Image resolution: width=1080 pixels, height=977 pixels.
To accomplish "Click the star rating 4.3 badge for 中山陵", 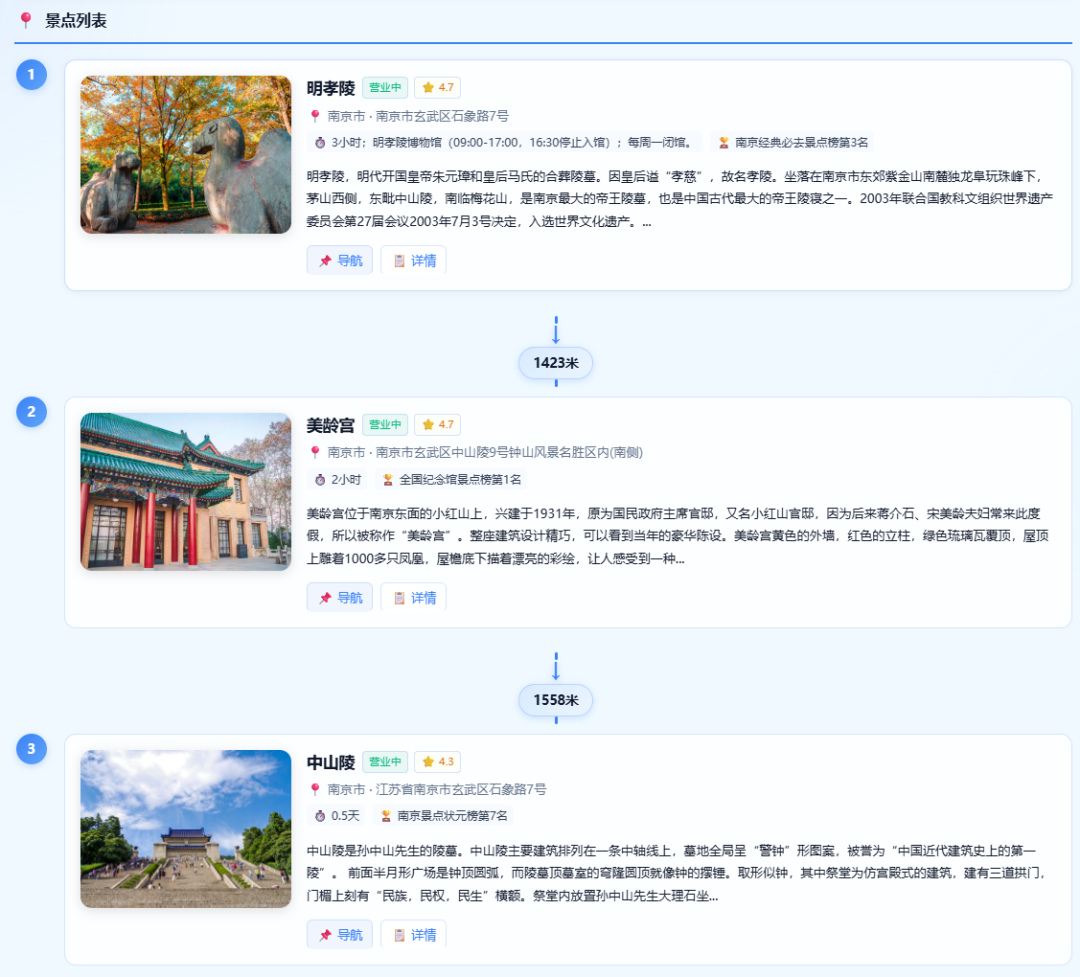I will coord(437,762).
